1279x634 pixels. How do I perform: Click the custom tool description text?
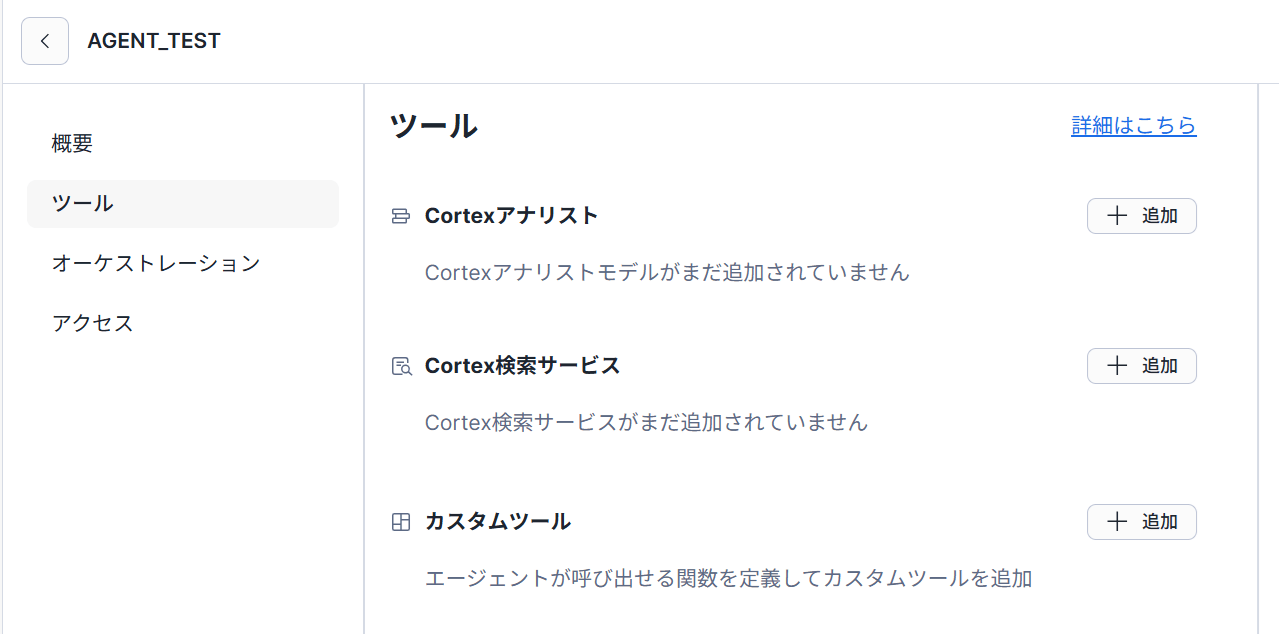click(728, 578)
